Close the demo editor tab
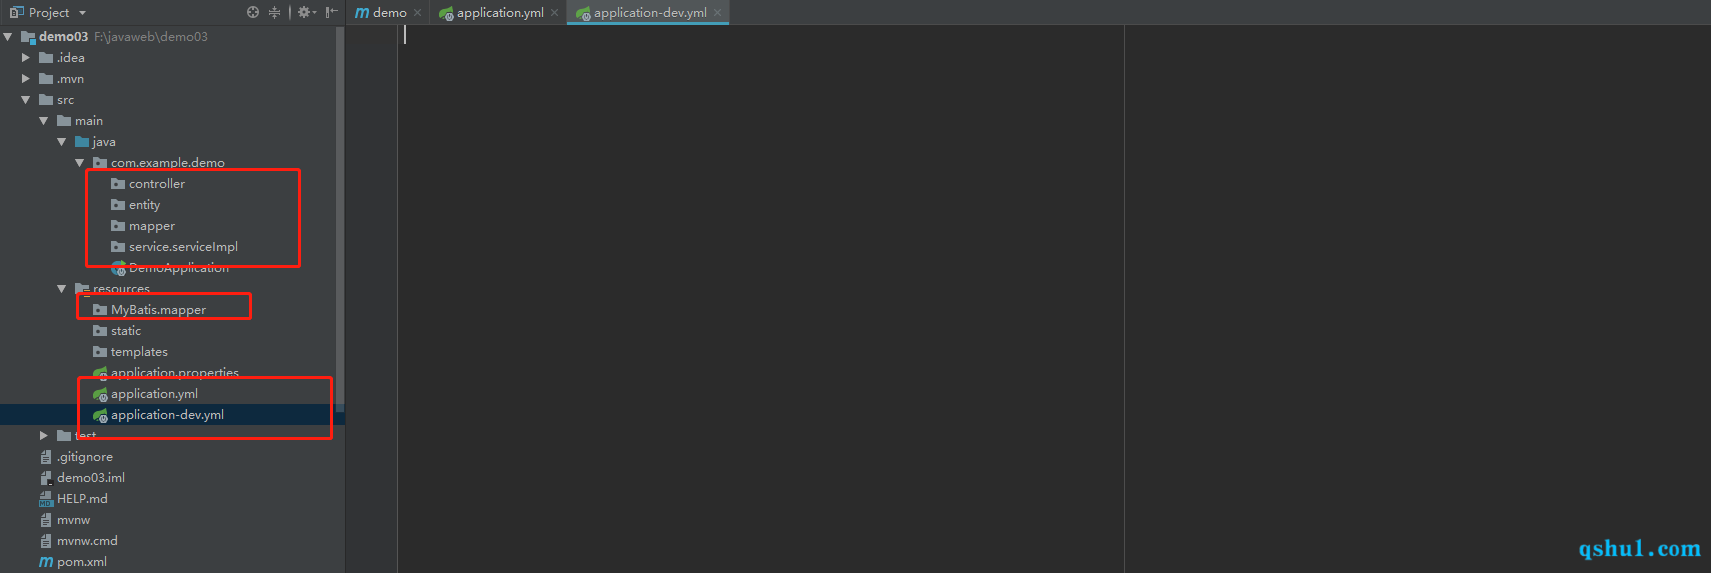 tap(417, 13)
